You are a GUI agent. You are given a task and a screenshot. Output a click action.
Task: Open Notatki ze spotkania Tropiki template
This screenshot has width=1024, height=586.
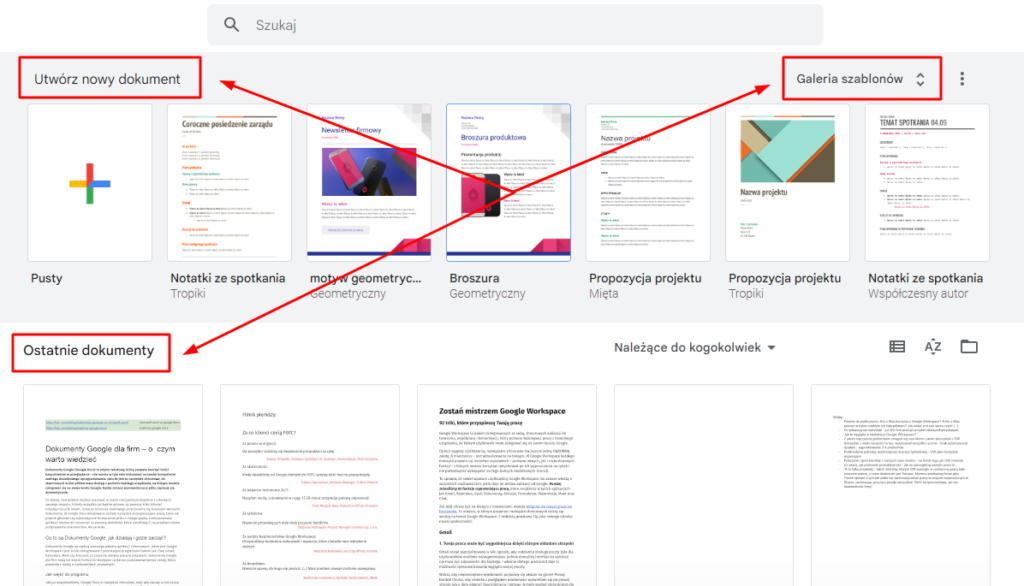click(229, 183)
